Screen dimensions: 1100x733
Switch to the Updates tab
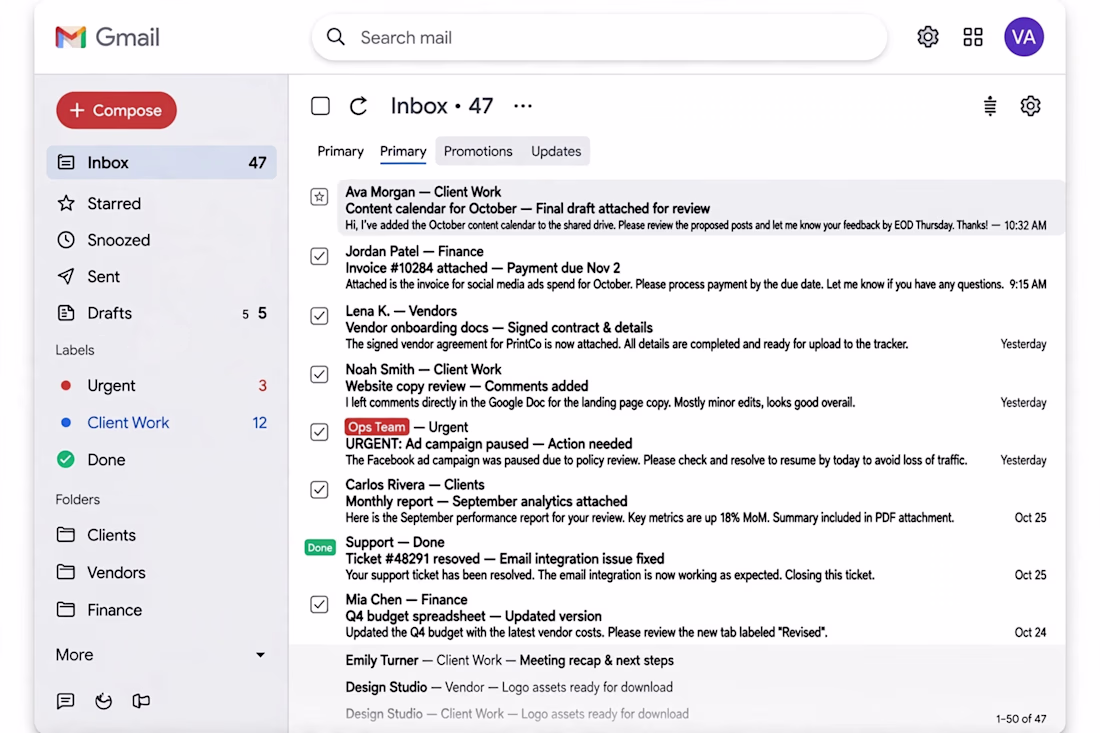(556, 152)
